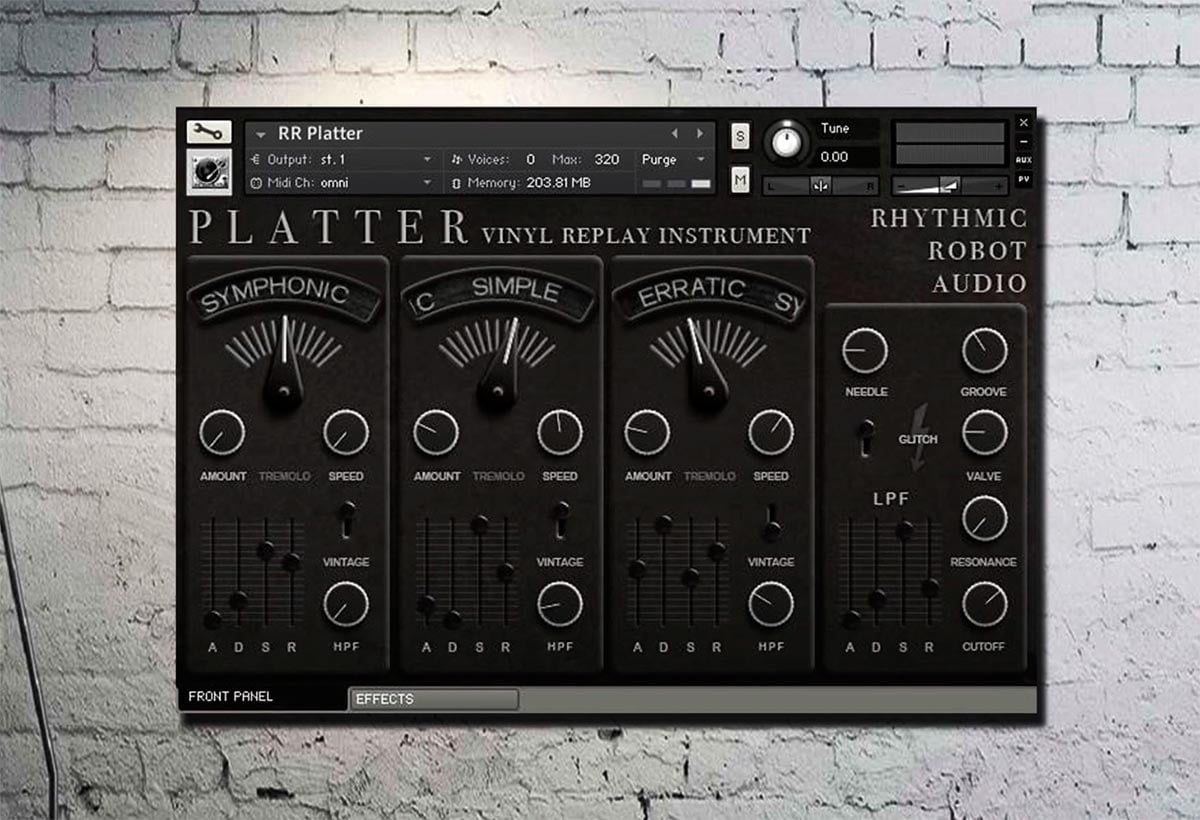Click the volume slider in the header
The image size is (1200, 820).
950,186
